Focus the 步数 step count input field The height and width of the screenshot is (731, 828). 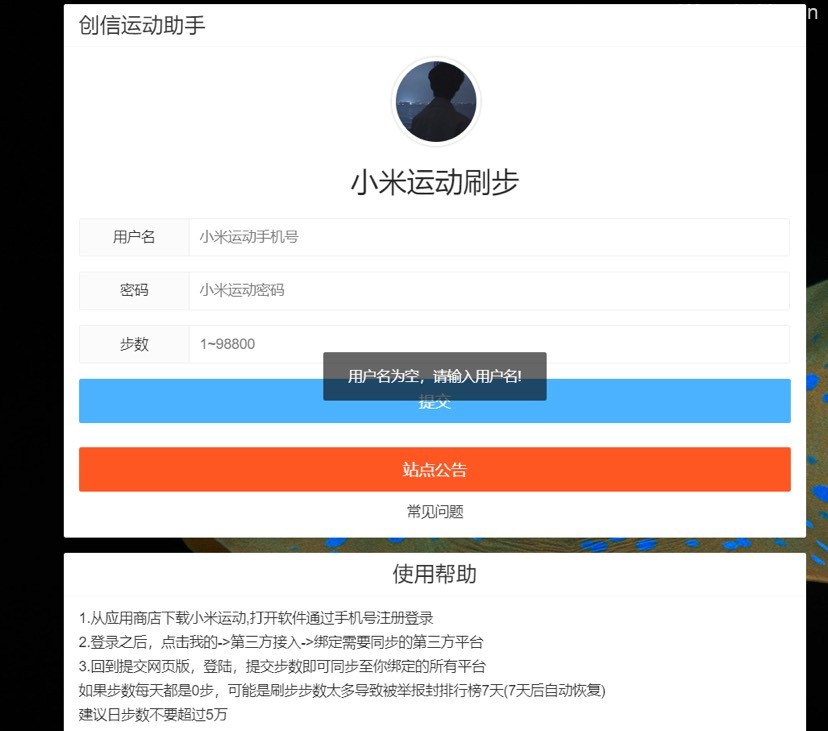[x=489, y=344]
